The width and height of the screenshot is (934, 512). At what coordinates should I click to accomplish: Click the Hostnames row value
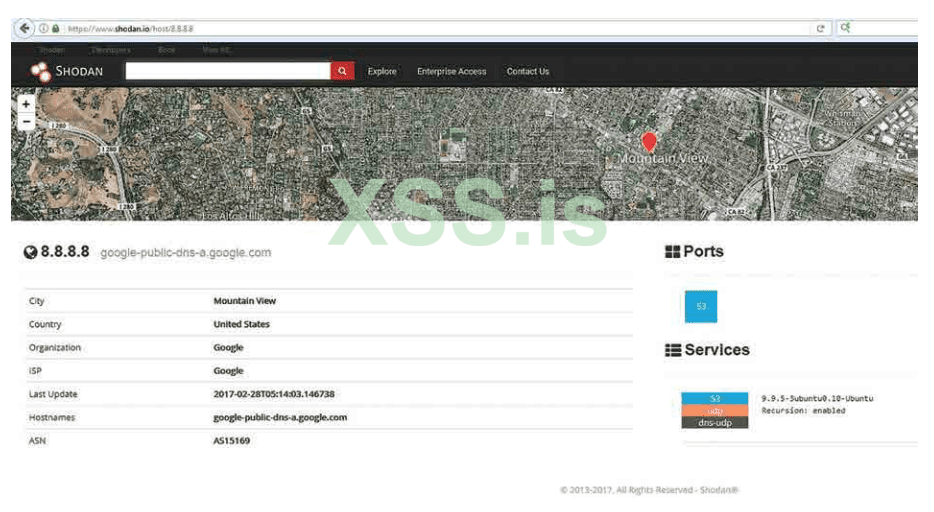tap(280, 417)
